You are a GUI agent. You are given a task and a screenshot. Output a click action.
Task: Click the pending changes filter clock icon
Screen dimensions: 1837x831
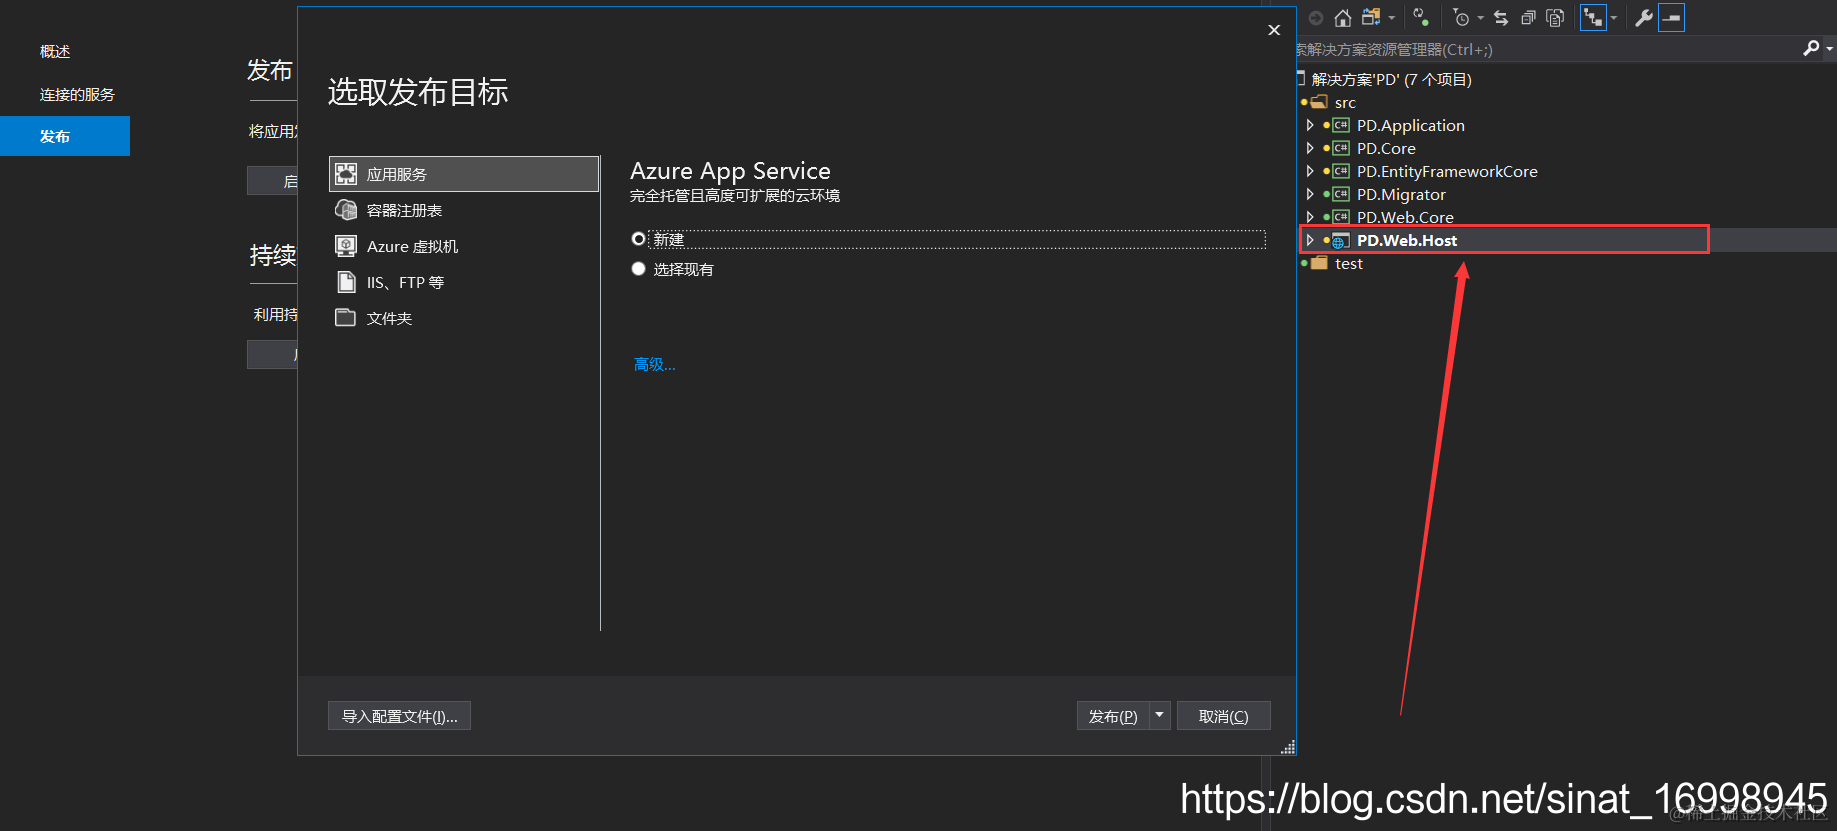pos(1461,18)
